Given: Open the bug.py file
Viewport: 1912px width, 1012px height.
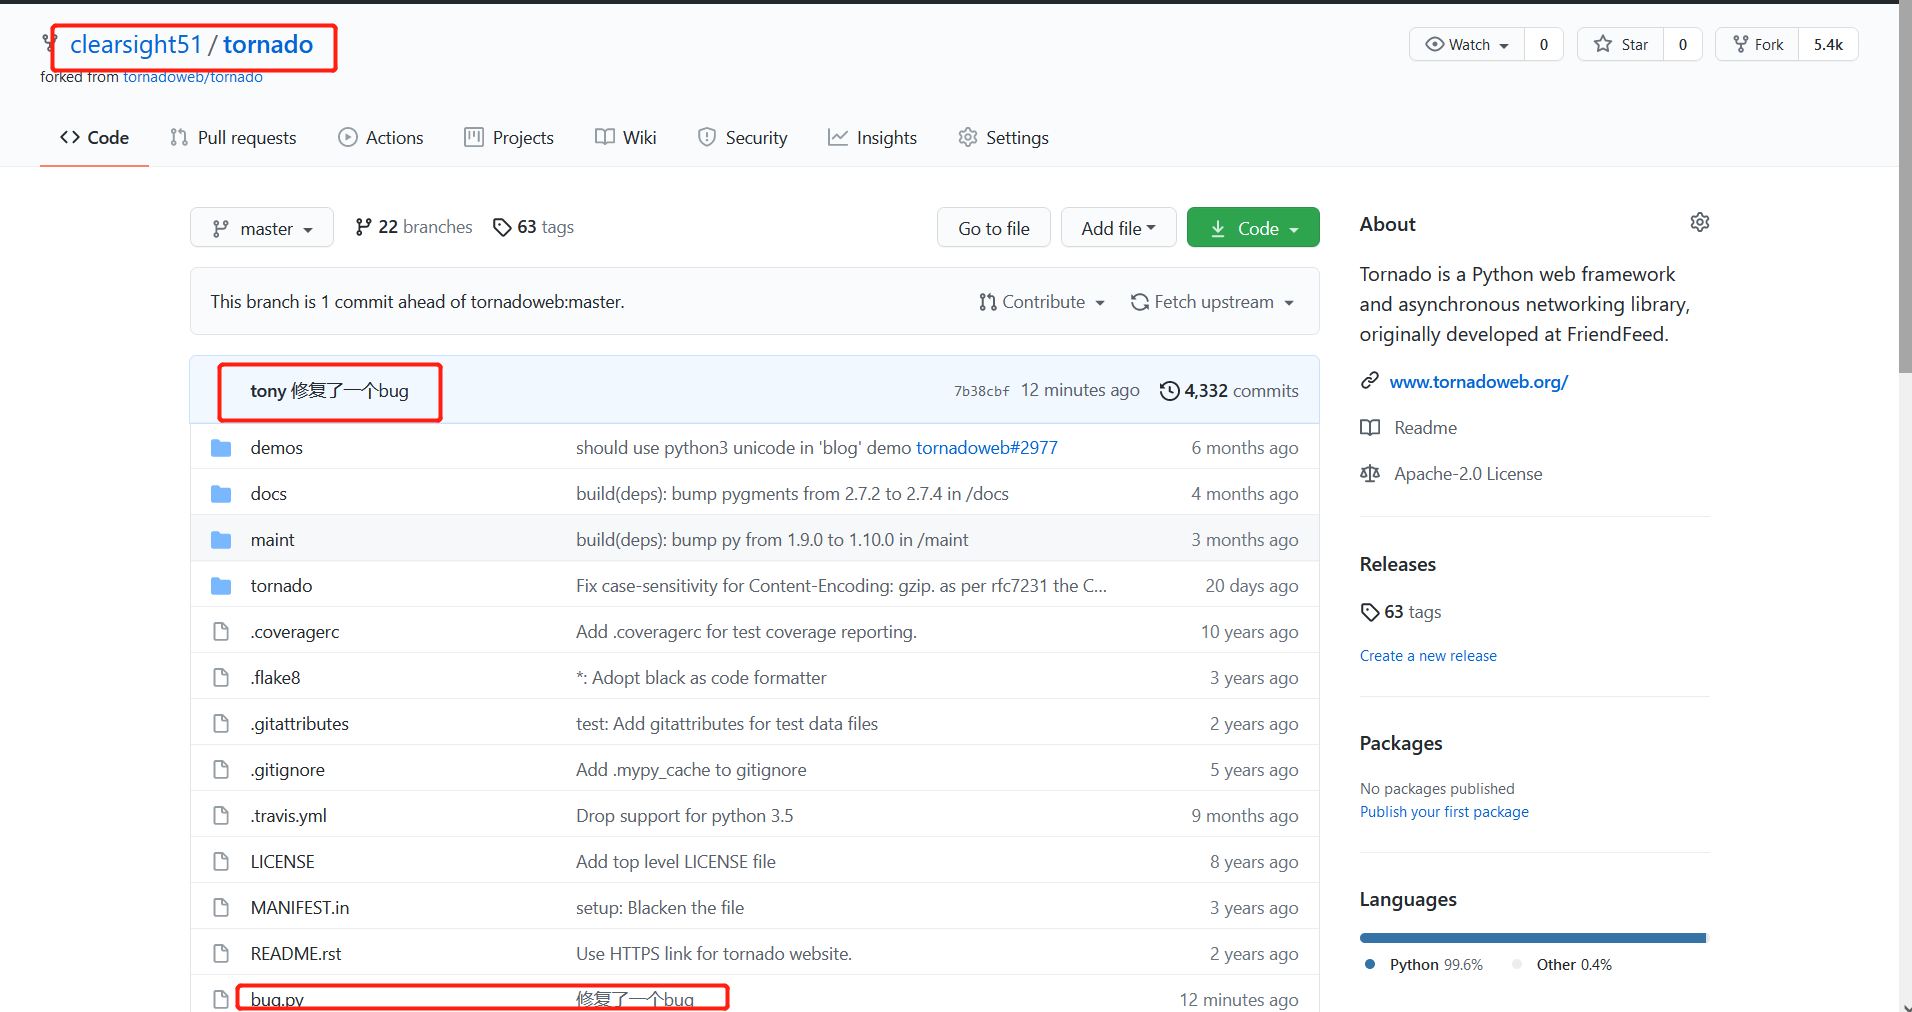Looking at the screenshot, I should pos(277,1000).
